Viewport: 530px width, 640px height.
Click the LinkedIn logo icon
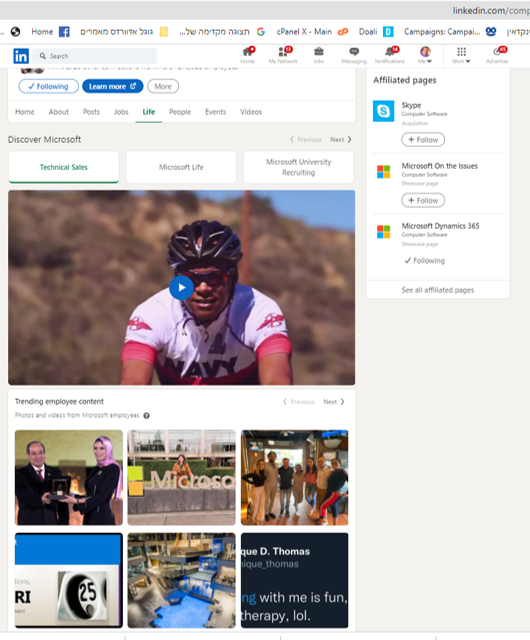[21, 56]
